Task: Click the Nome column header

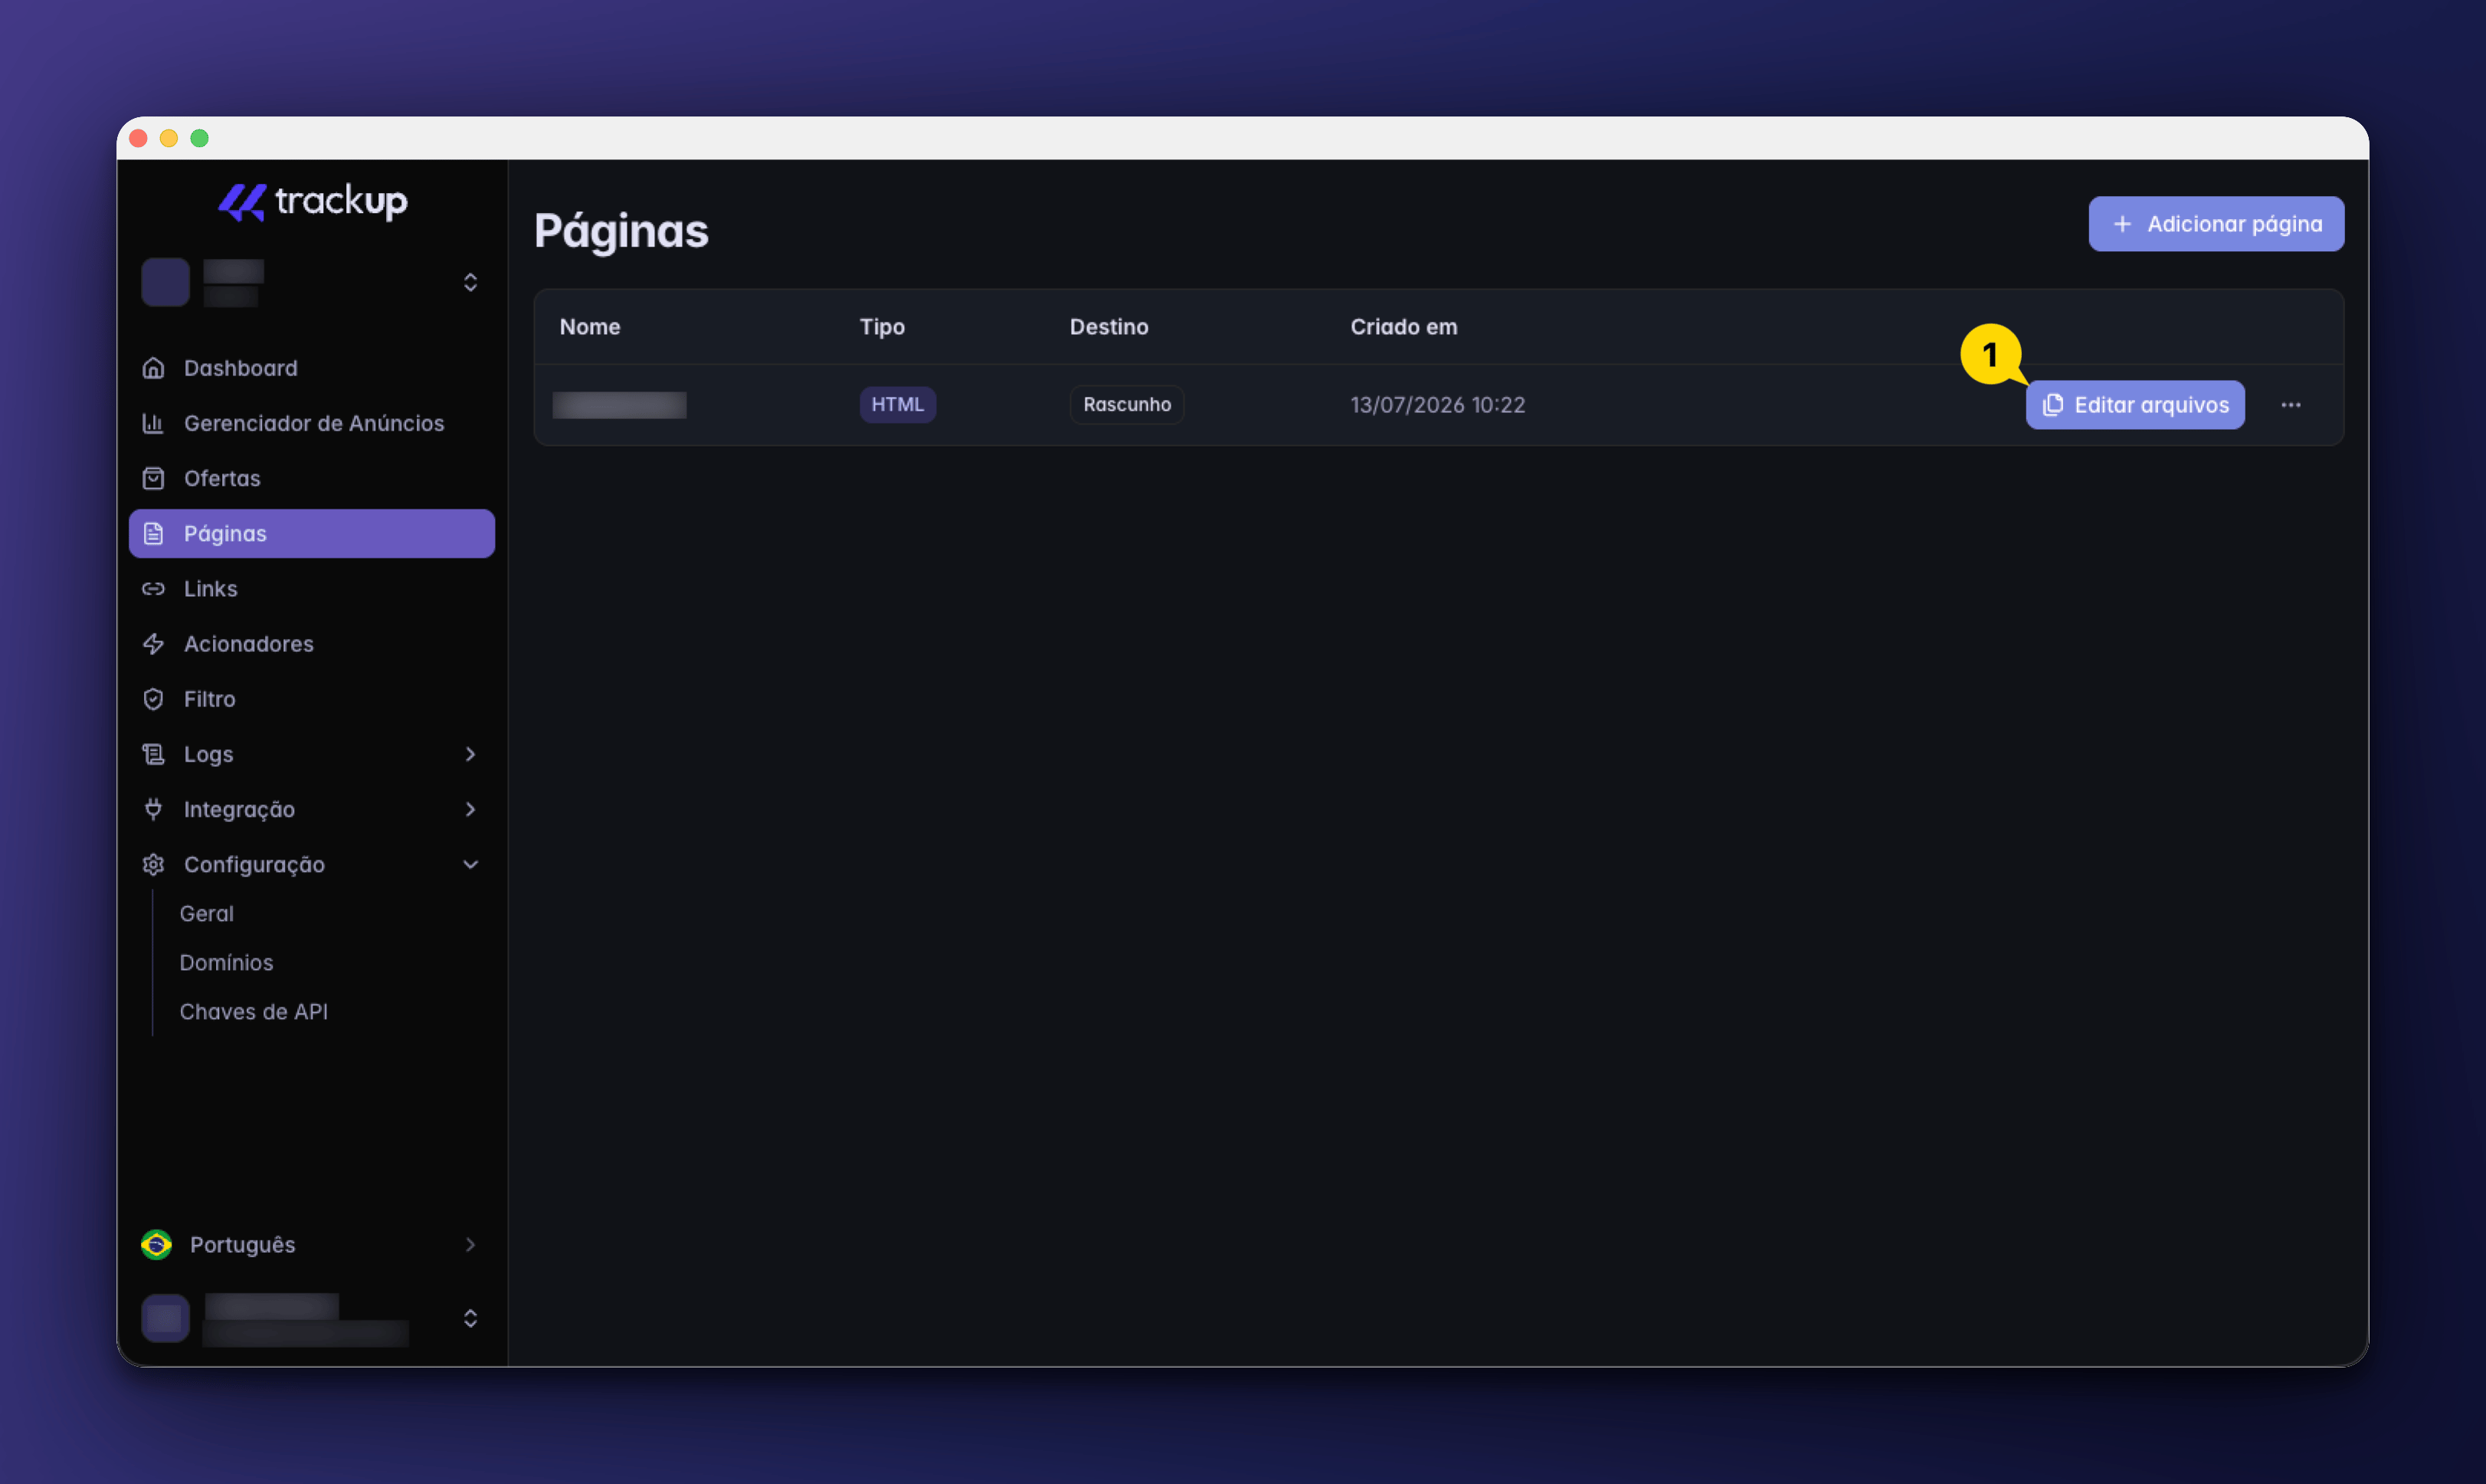Action: [590, 327]
